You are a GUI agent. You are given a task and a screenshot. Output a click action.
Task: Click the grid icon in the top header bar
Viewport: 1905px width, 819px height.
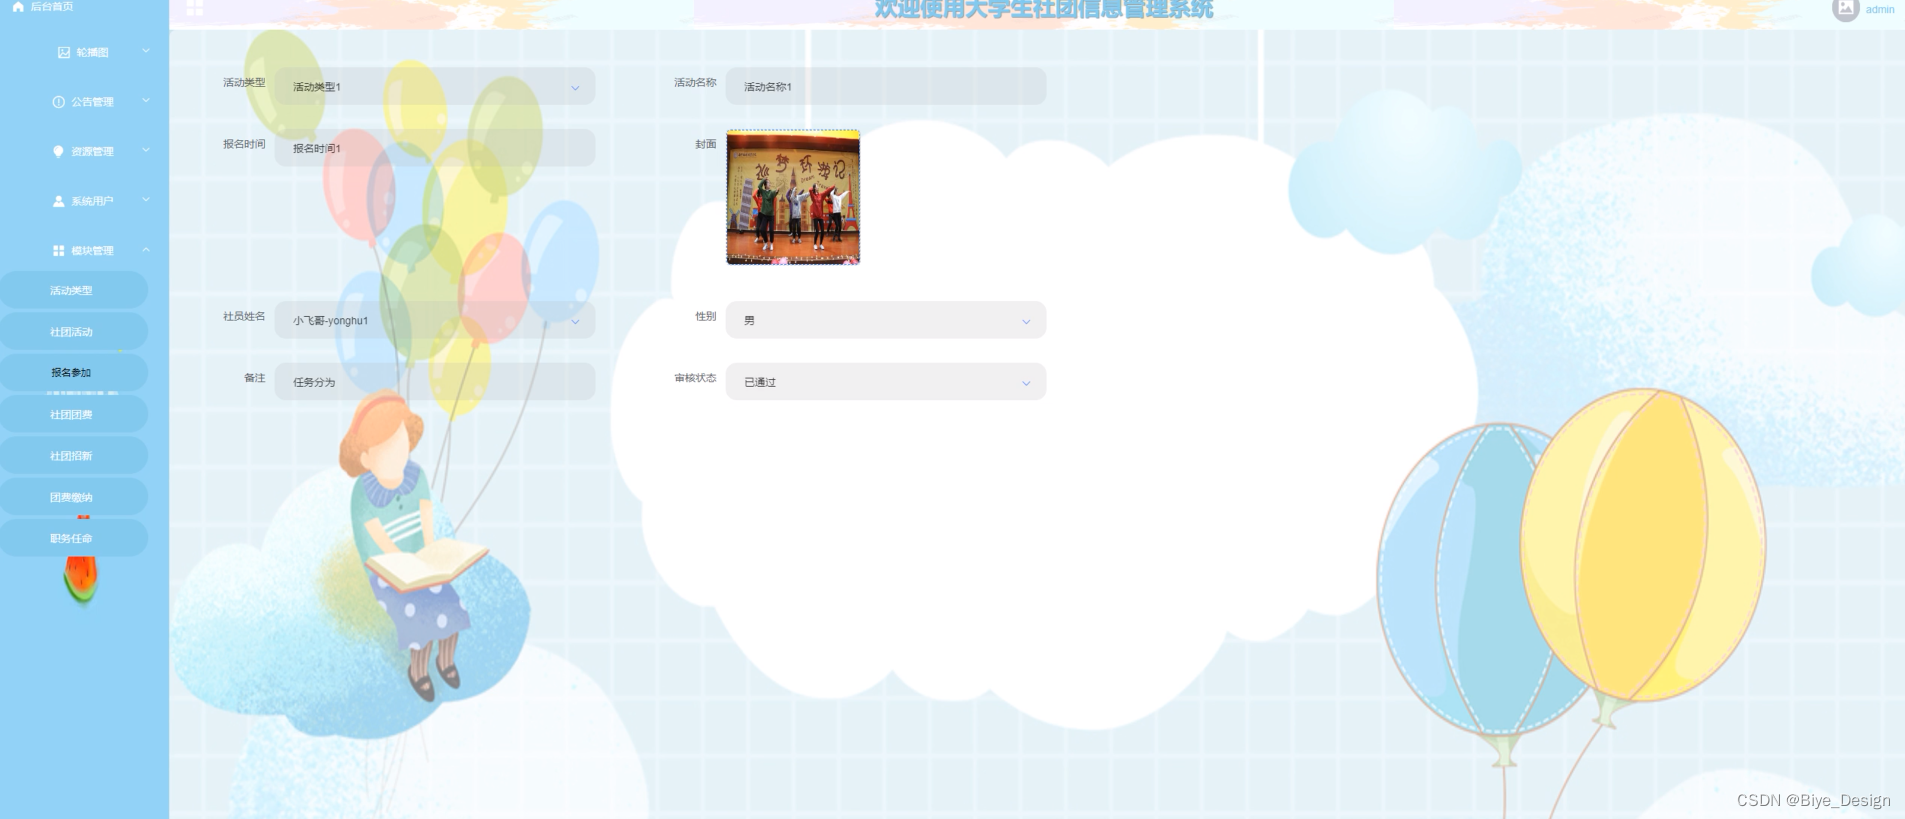[x=195, y=8]
